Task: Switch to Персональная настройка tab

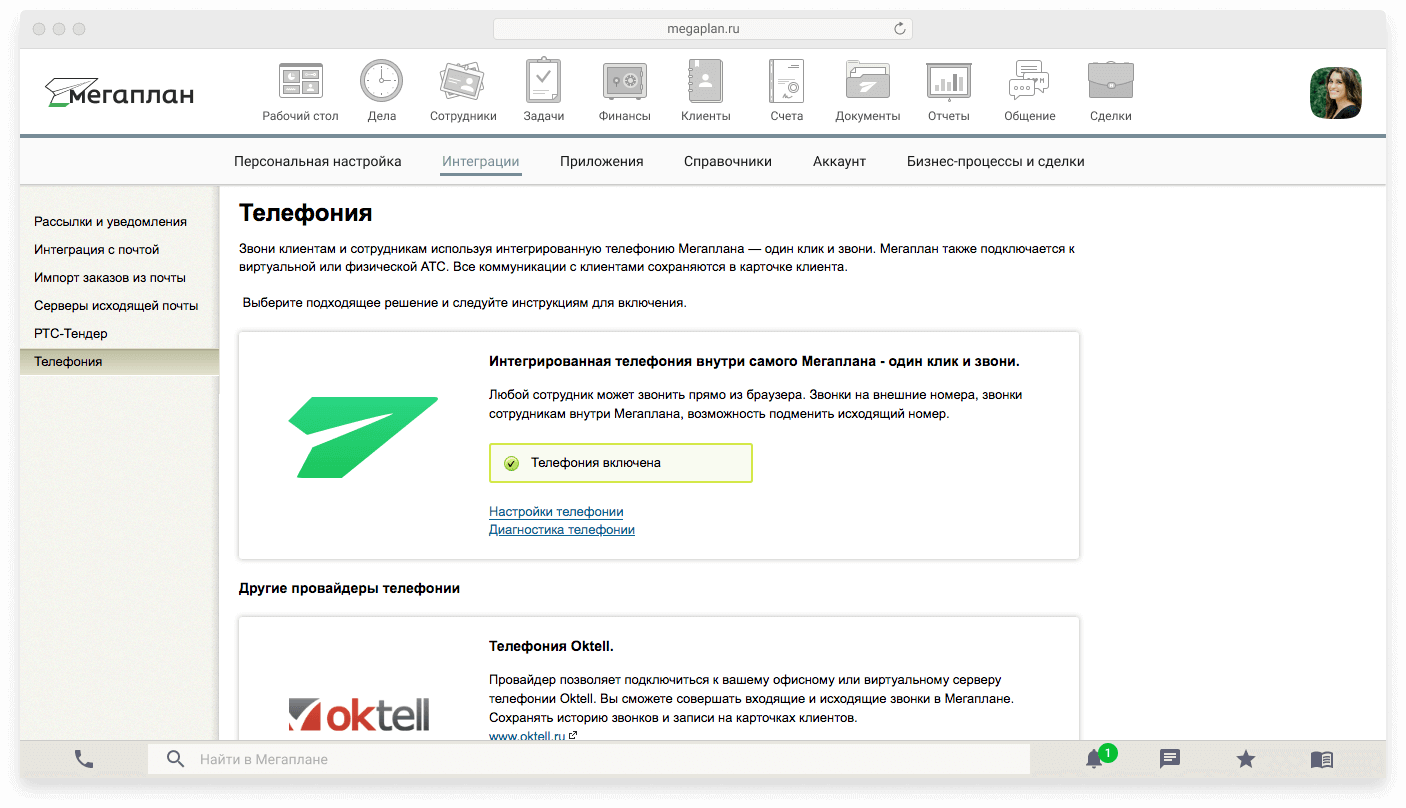Action: pos(318,161)
